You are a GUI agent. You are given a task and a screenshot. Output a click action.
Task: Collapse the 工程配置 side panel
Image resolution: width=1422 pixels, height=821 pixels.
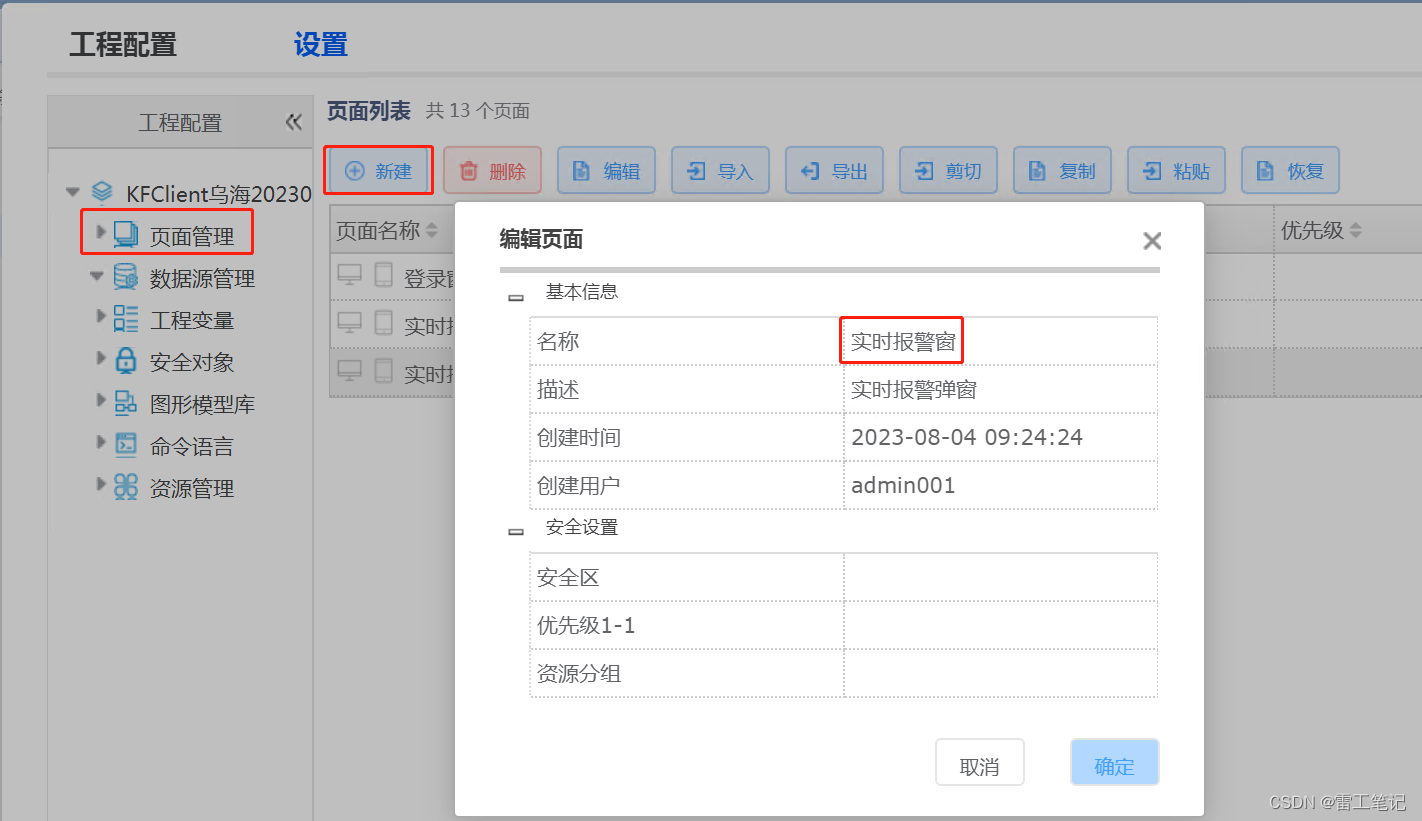point(293,122)
